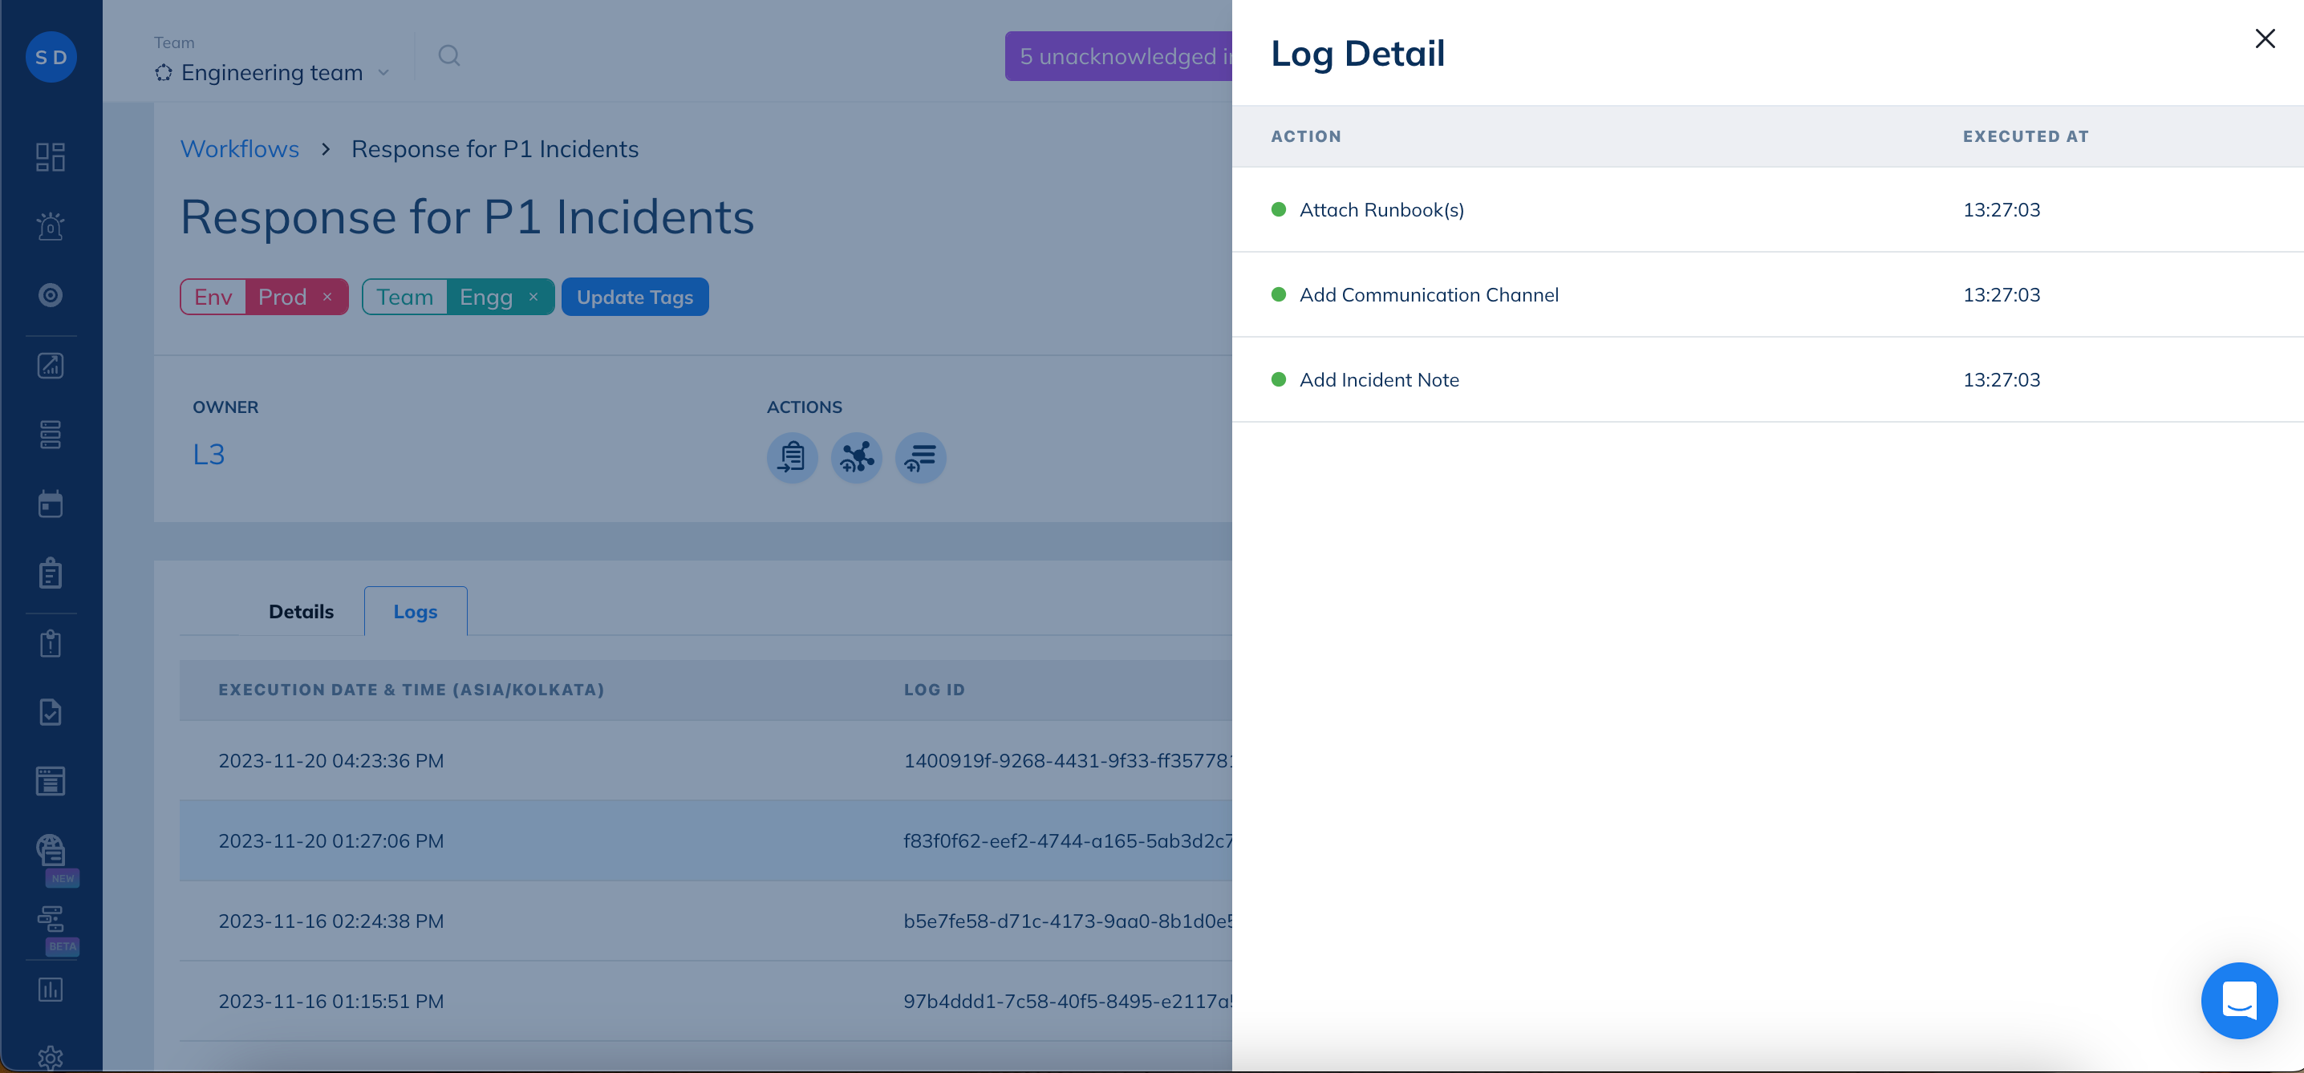Open the reports bar chart icon in sidebar
Screen dimensions: 2304x1073
coord(51,989)
